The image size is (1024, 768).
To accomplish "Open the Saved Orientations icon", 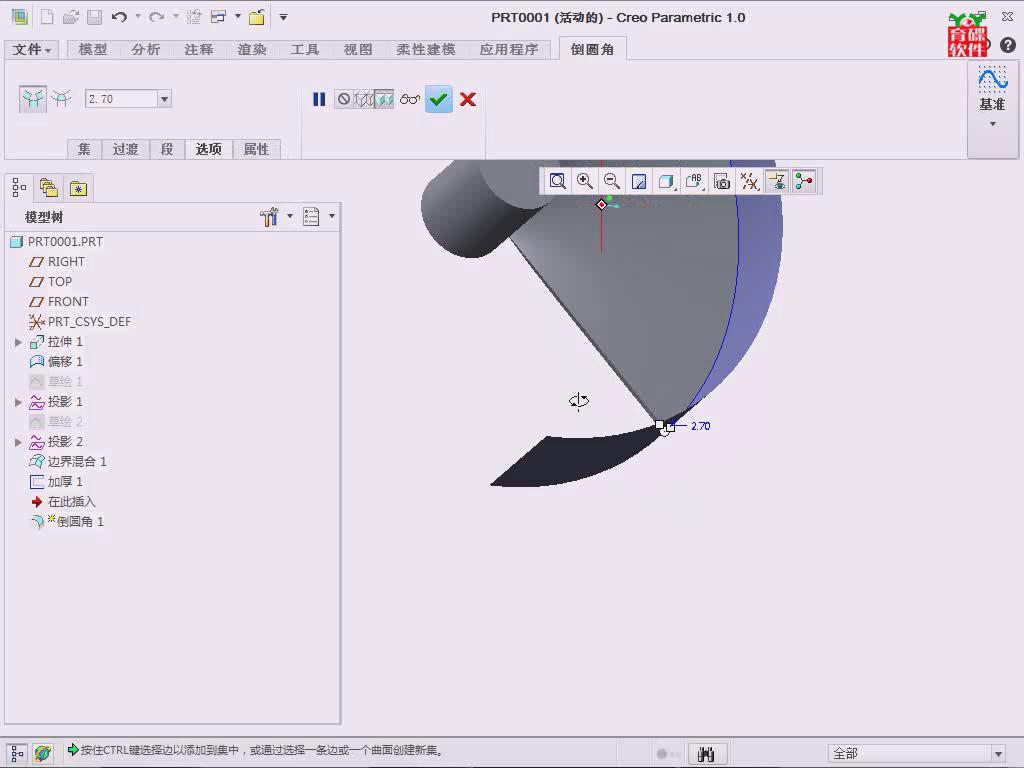I will (x=694, y=181).
